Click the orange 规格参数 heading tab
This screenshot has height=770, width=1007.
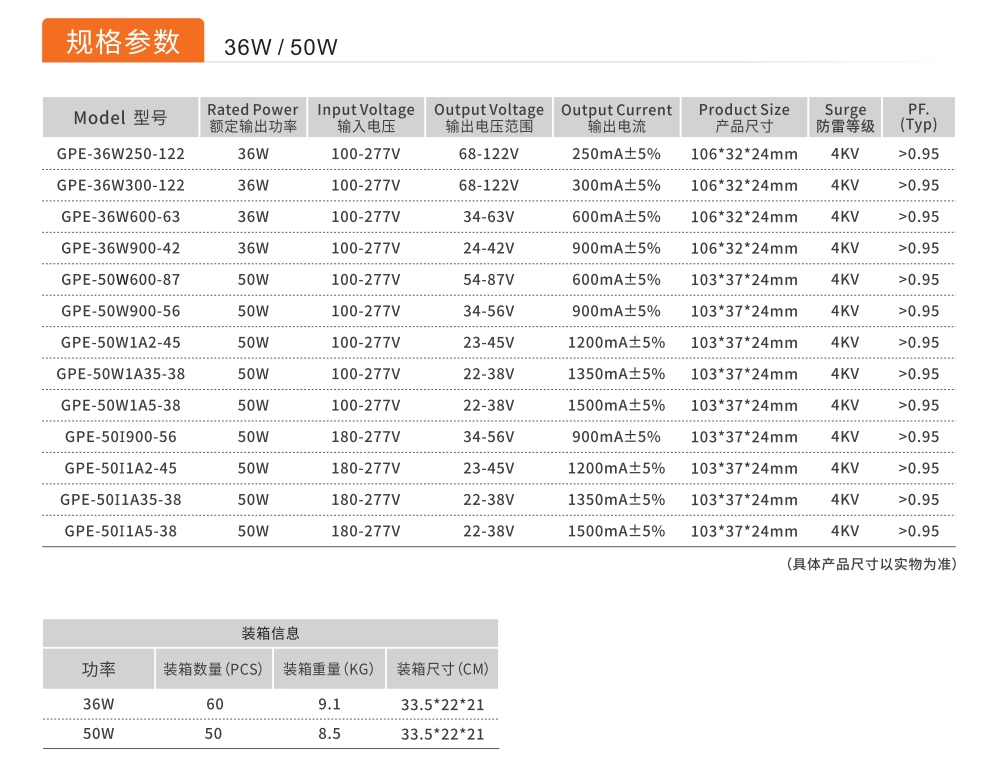122,41
